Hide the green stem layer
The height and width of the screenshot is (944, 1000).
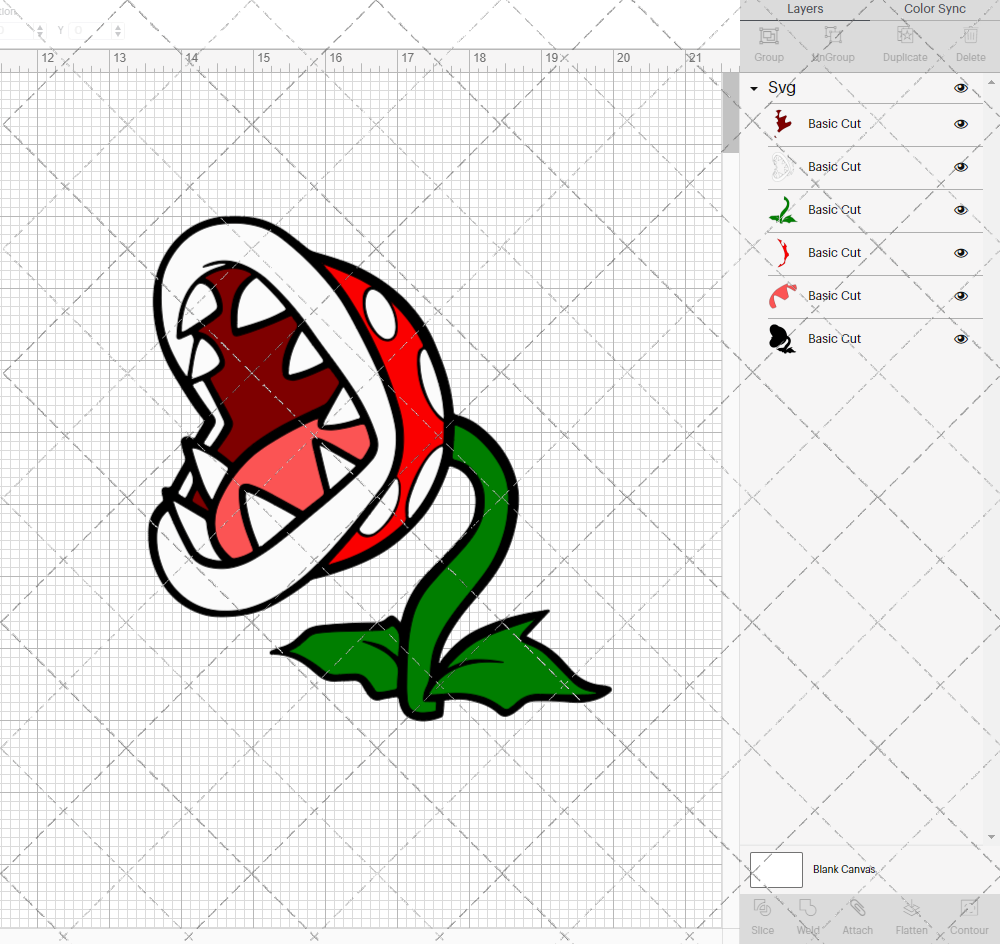point(960,210)
